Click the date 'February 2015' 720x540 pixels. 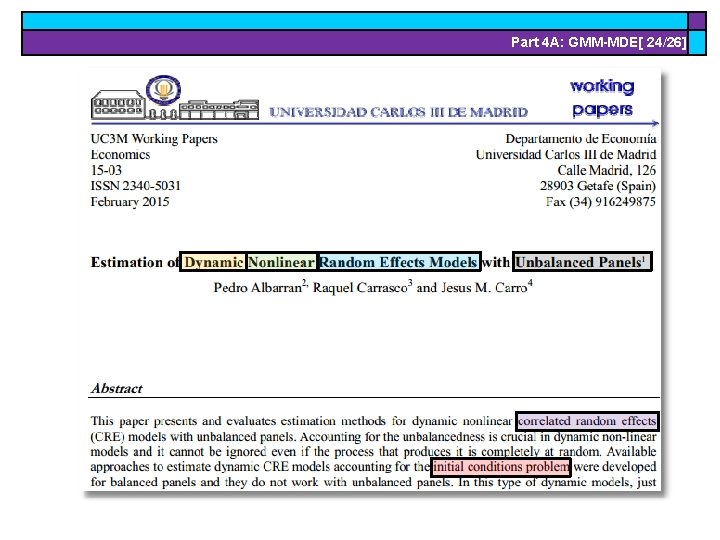point(130,202)
